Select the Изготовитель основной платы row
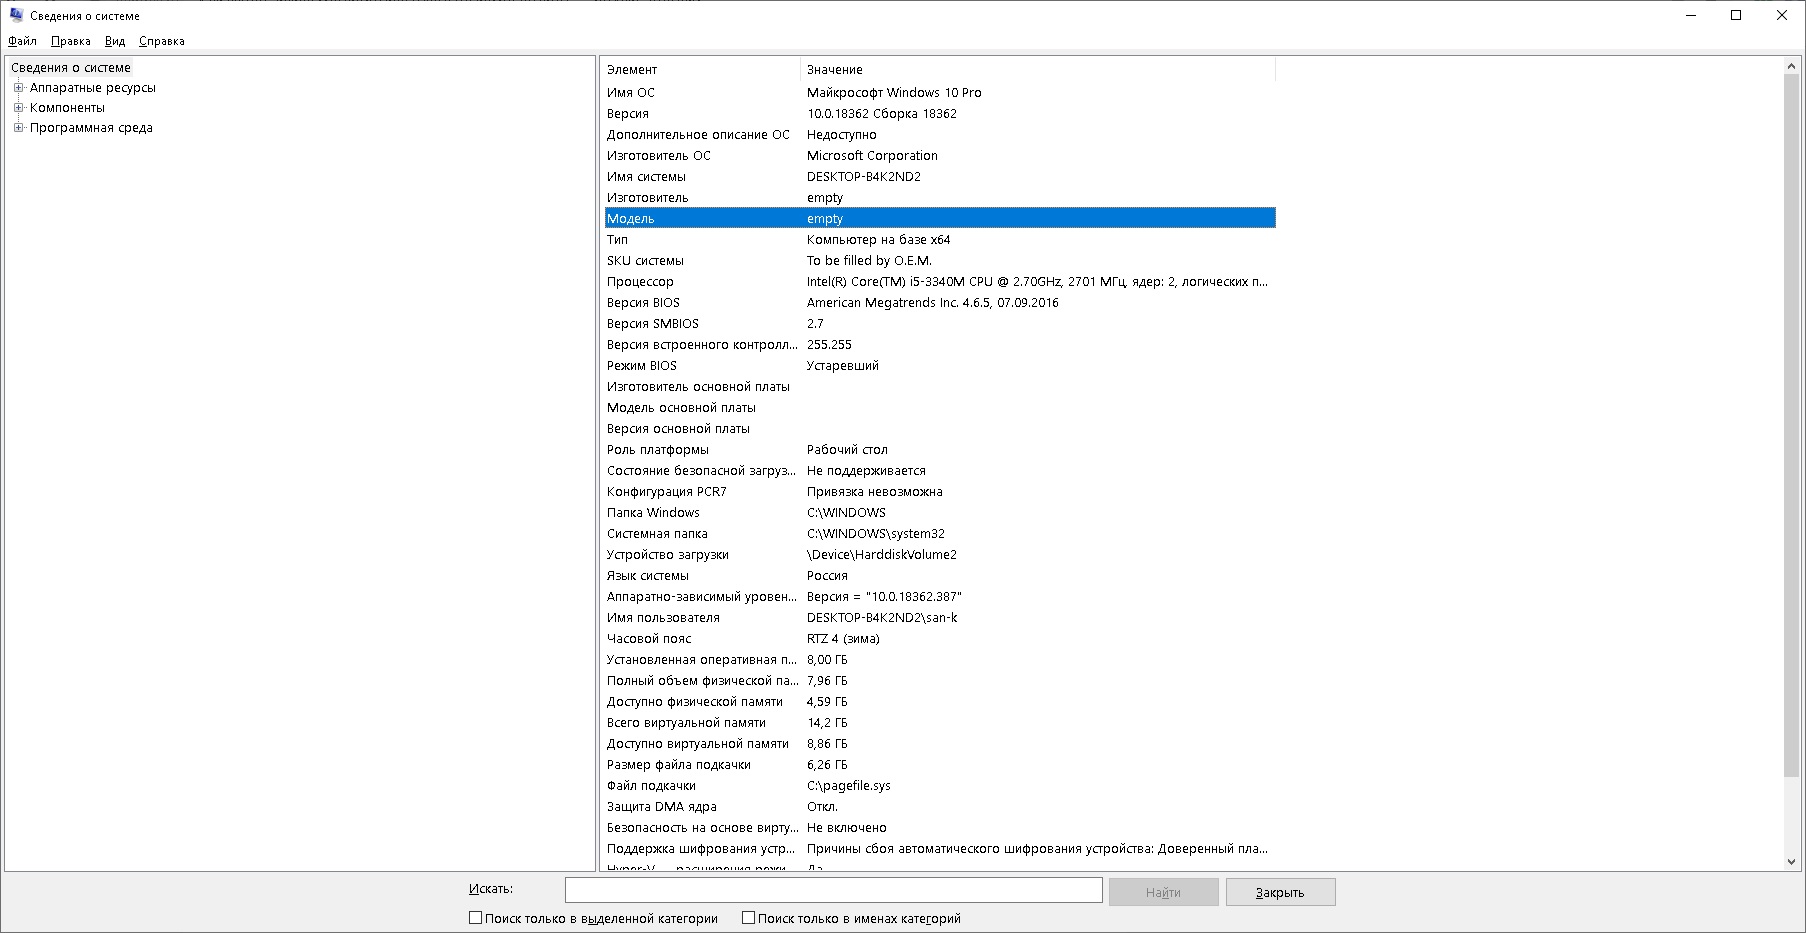This screenshot has width=1806, height=933. 940,386
